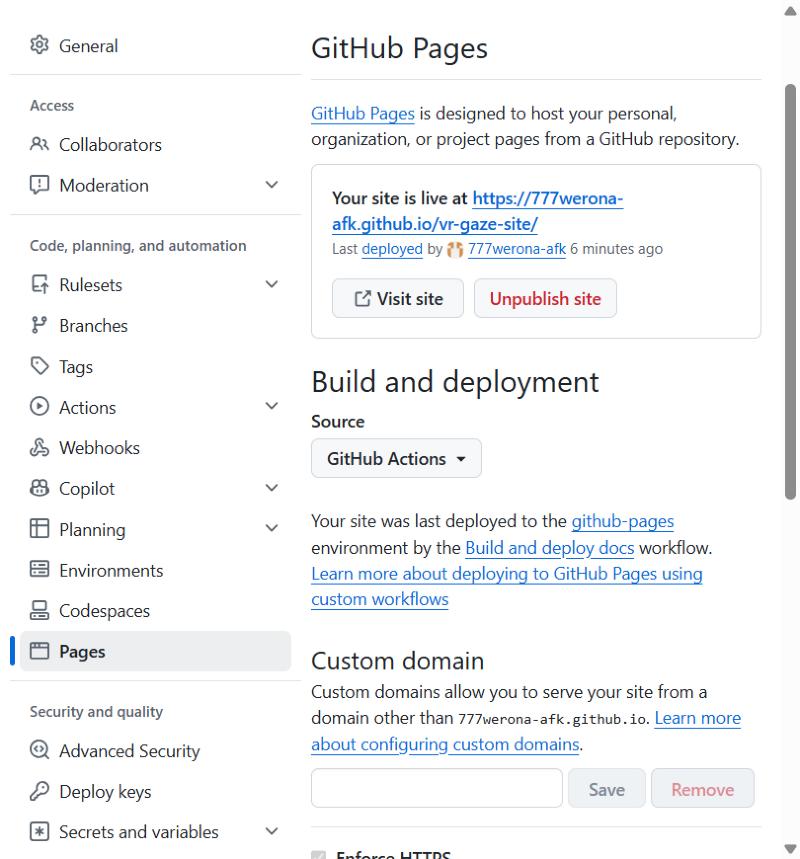Image resolution: width=800 pixels, height=859 pixels.
Task: Click the Advanced Security shield-search icon
Action: pyautogui.click(x=39, y=750)
